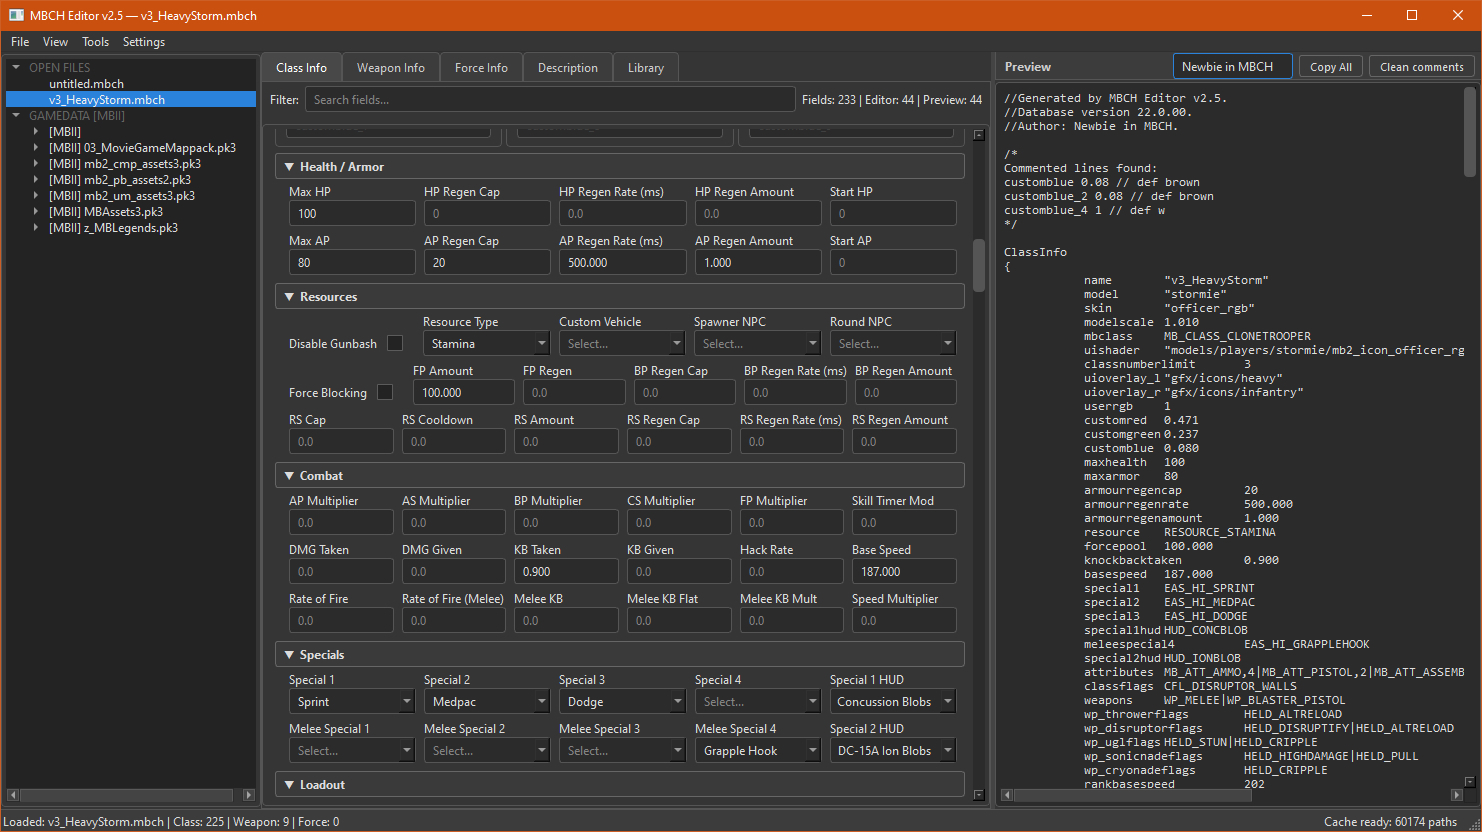The height and width of the screenshot is (832, 1482).
Task: Click the Search fields filter box
Action: (x=551, y=100)
